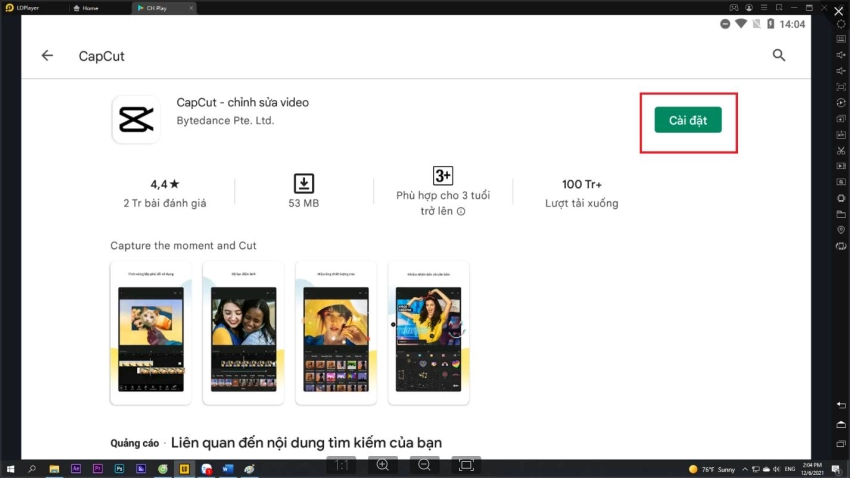Open Android recent apps button in sidebar

coord(841,442)
